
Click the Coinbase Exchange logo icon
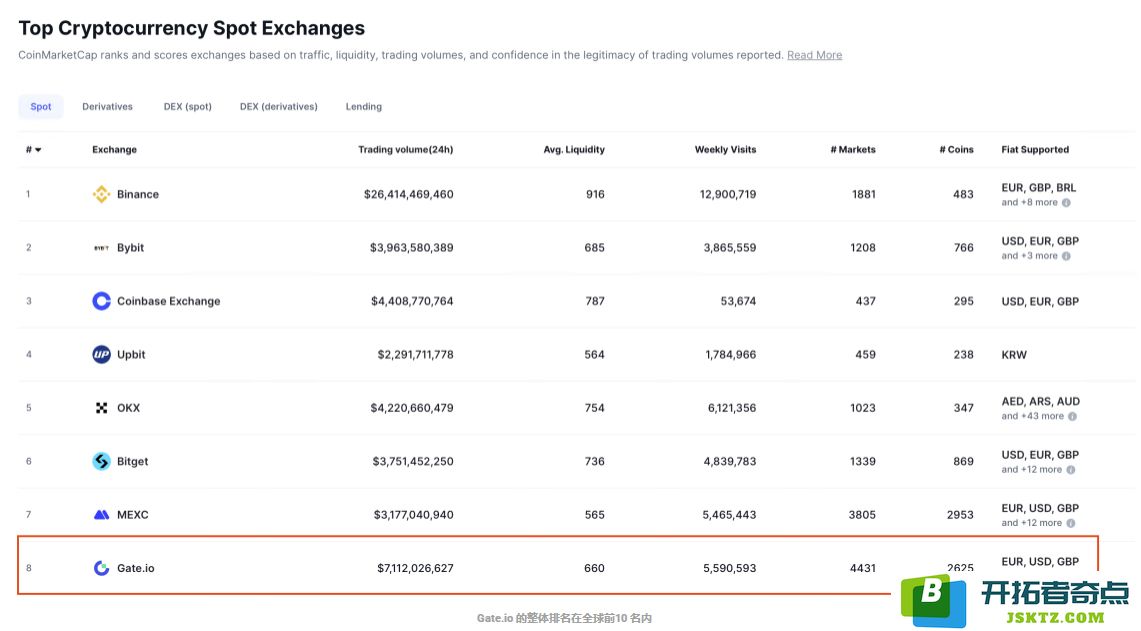(x=101, y=301)
